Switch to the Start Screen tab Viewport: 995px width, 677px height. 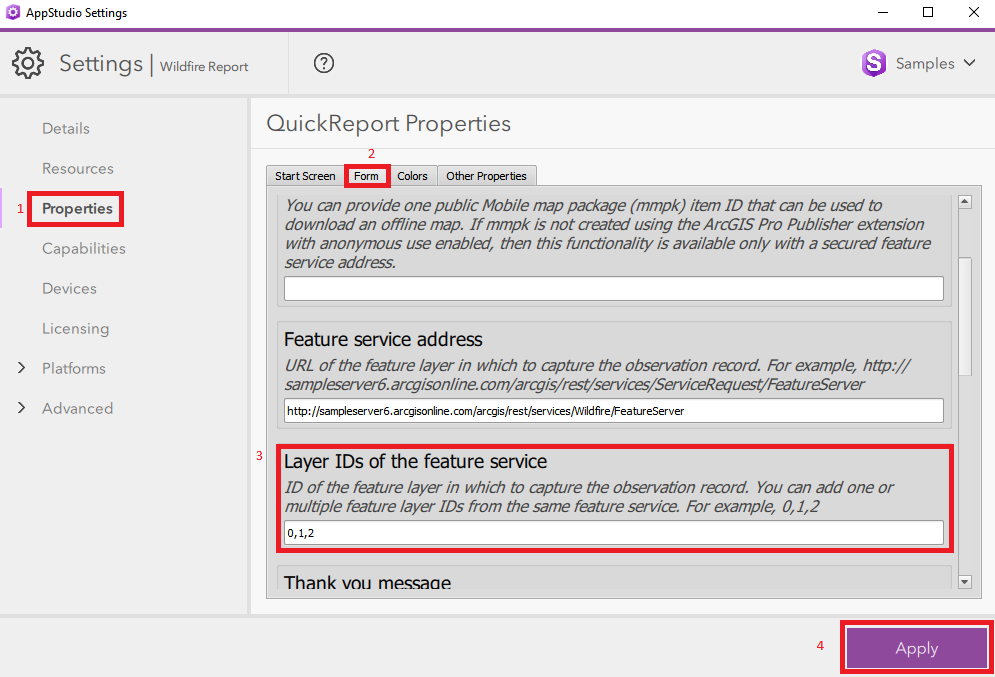(x=305, y=176)
